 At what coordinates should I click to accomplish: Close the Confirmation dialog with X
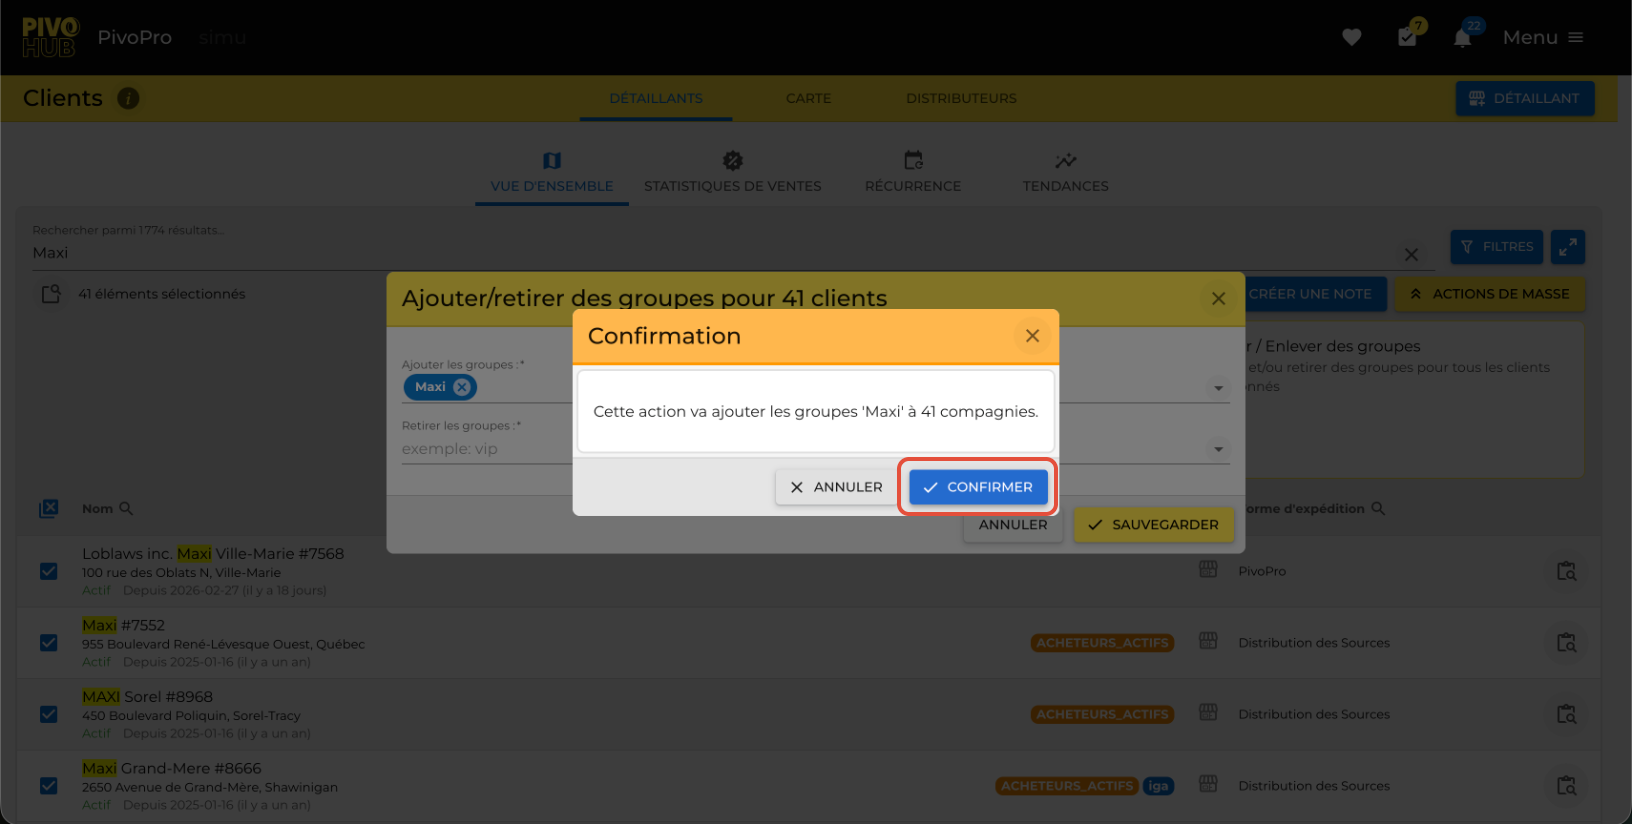click(x=1032, y=336)
